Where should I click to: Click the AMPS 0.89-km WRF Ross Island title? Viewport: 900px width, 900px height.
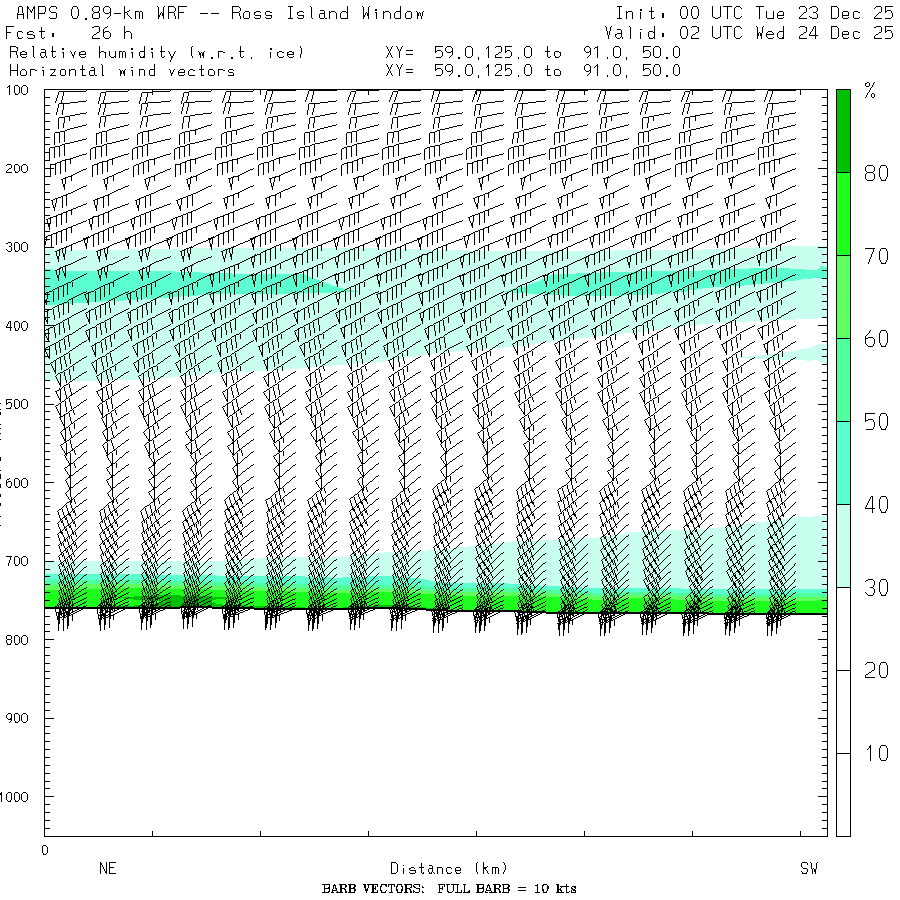[215, 13]
